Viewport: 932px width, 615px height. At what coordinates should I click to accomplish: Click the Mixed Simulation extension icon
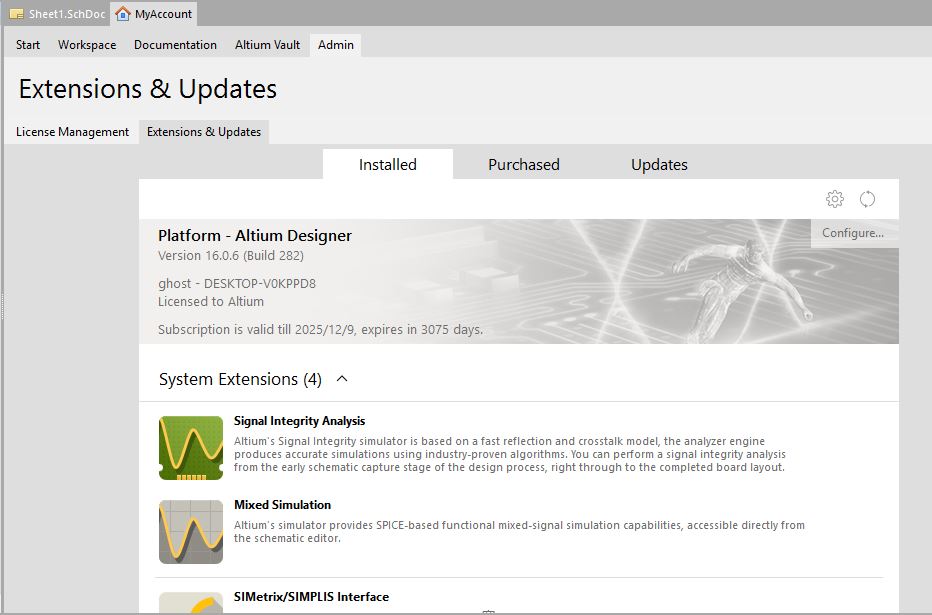191,531
